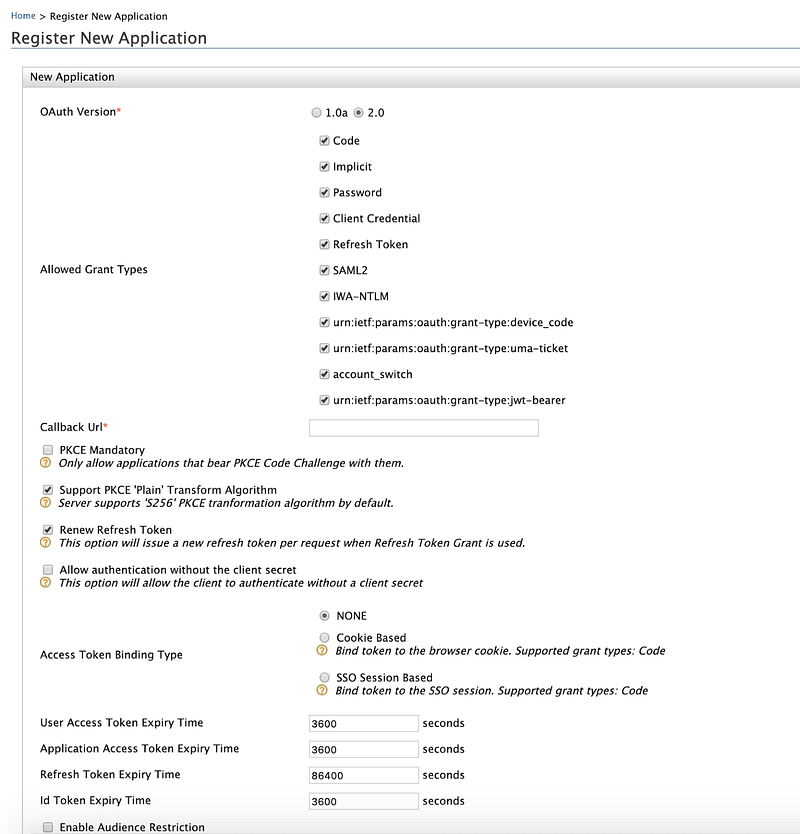Uncheck the uma-ticket grant type
800x834 pixels.
(x=324, y=348)
